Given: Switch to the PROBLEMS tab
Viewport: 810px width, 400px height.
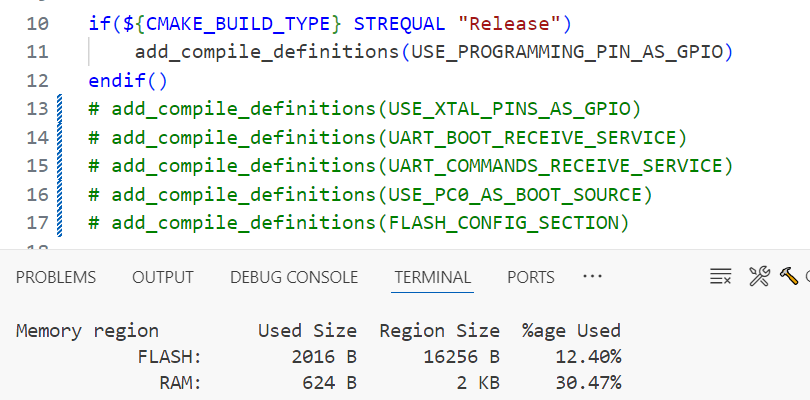Looking at the screenshot, I should (x=56, y=277).
